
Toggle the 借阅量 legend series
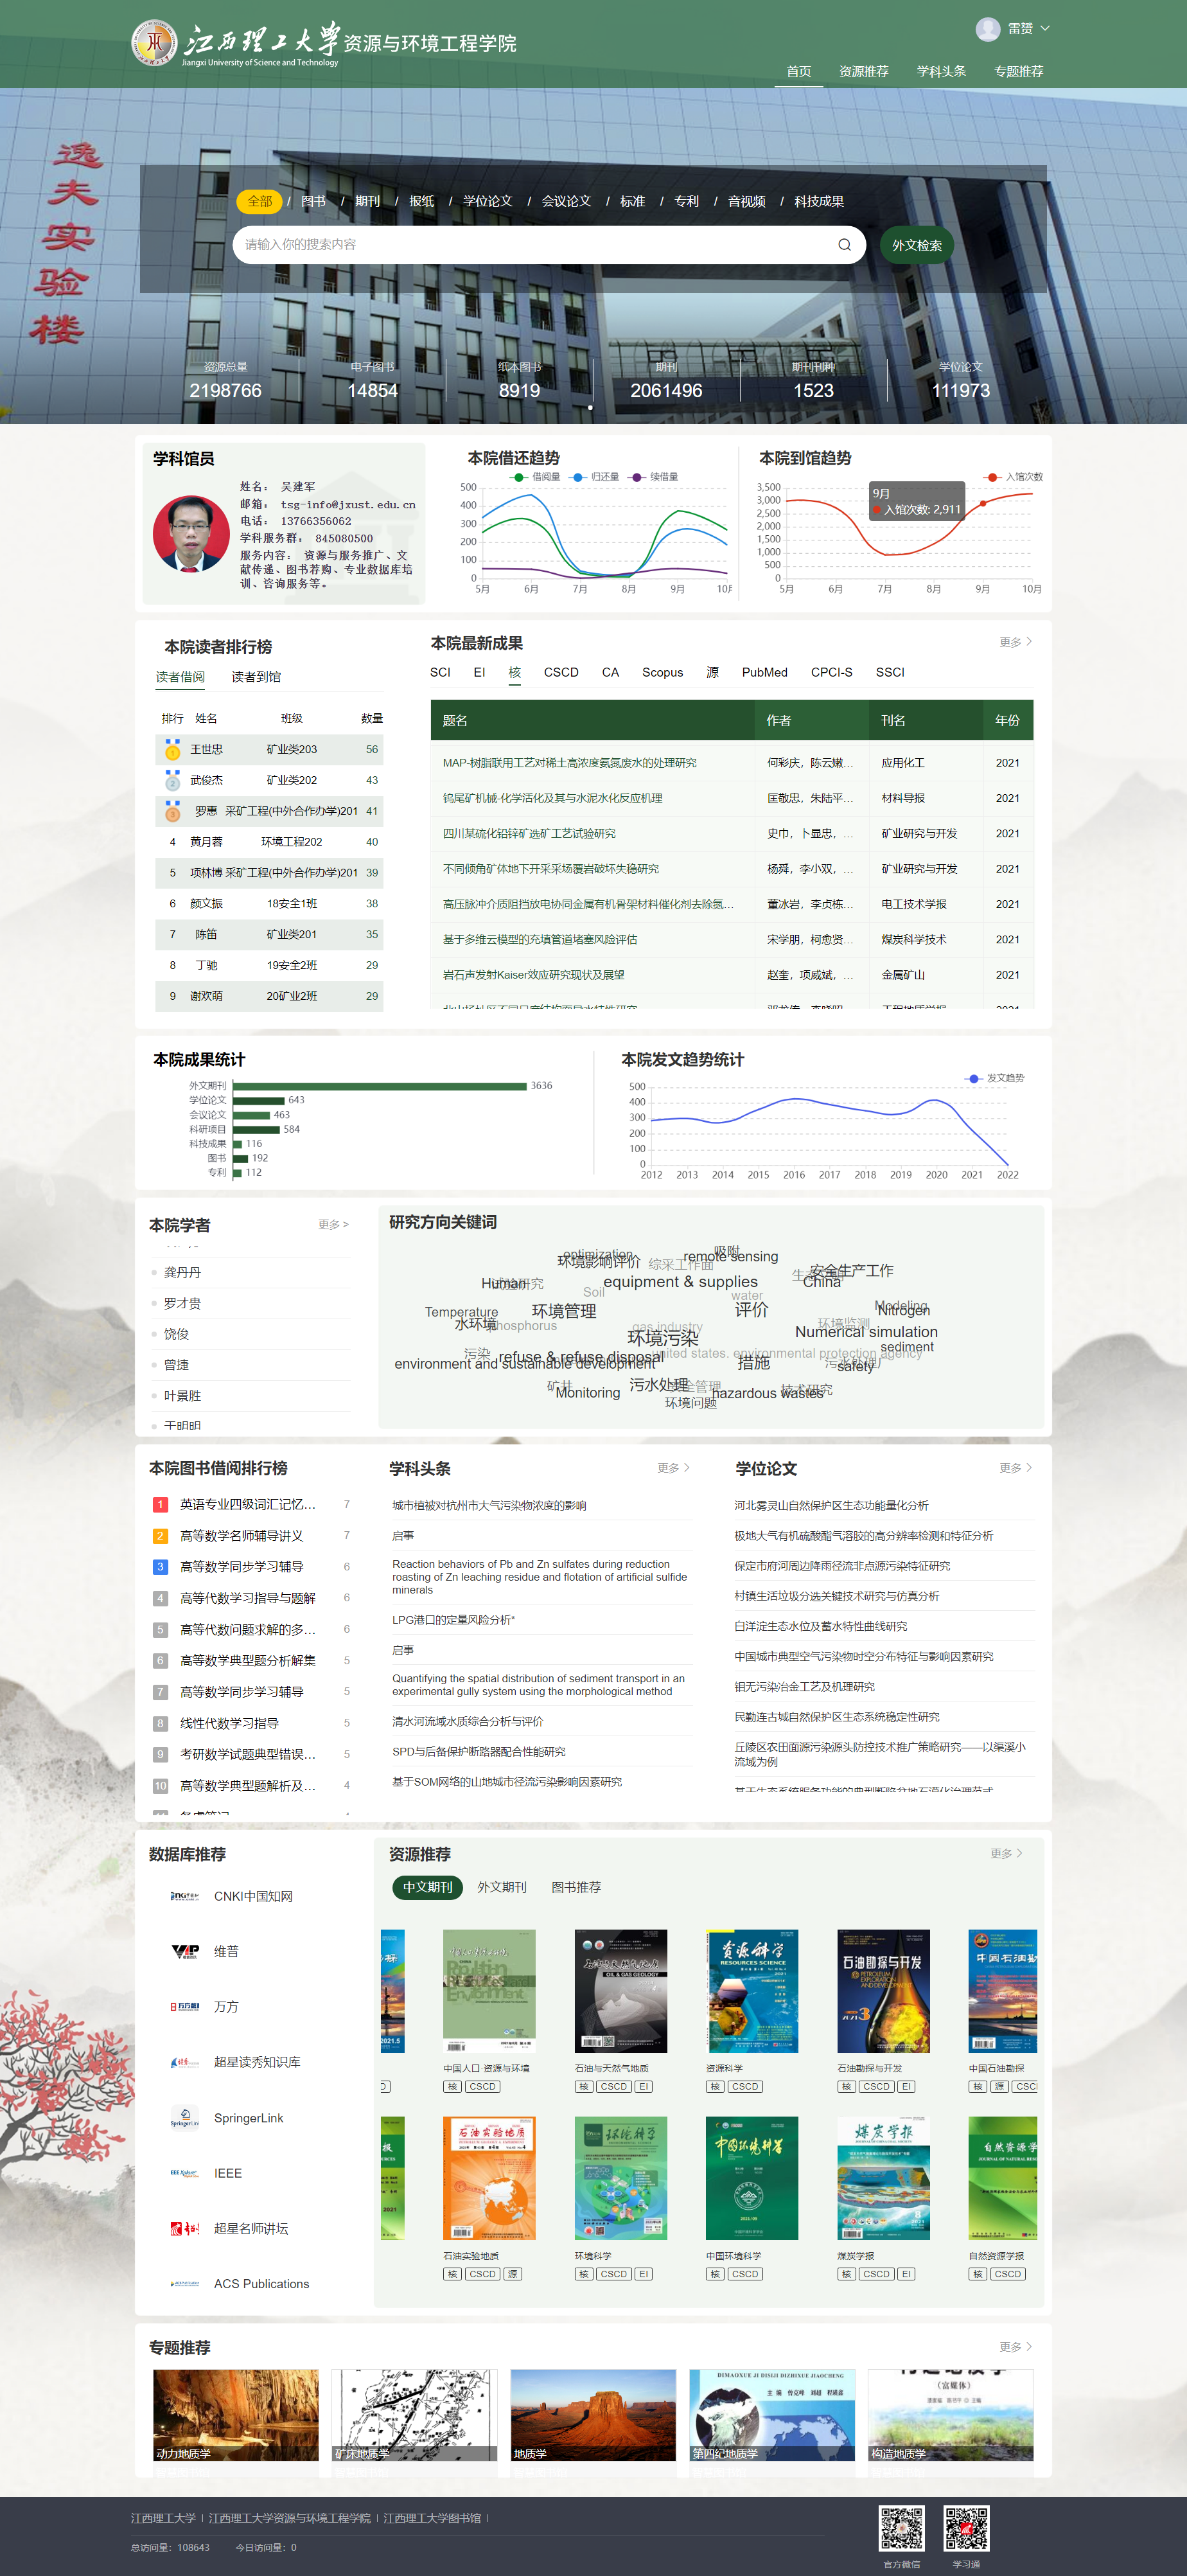[x=536, y=477]
